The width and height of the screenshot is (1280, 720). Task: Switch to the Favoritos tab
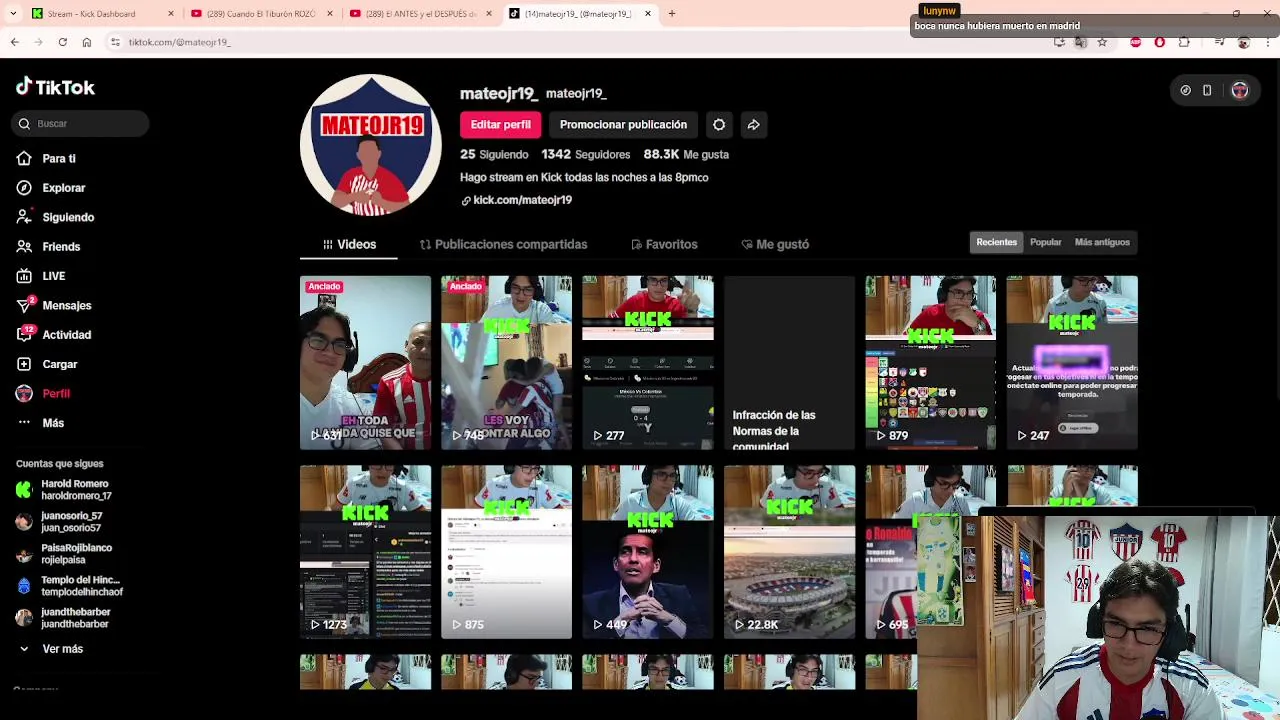pyautogui.click(x=664, y=244)
